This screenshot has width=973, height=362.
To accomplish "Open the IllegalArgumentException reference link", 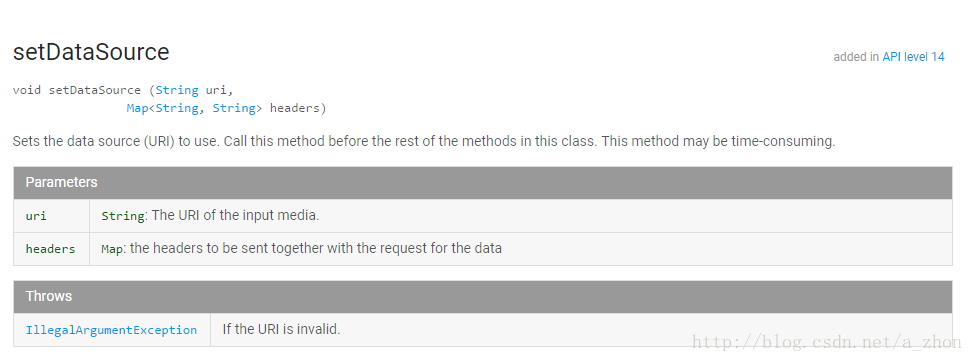I will point(111,330).
